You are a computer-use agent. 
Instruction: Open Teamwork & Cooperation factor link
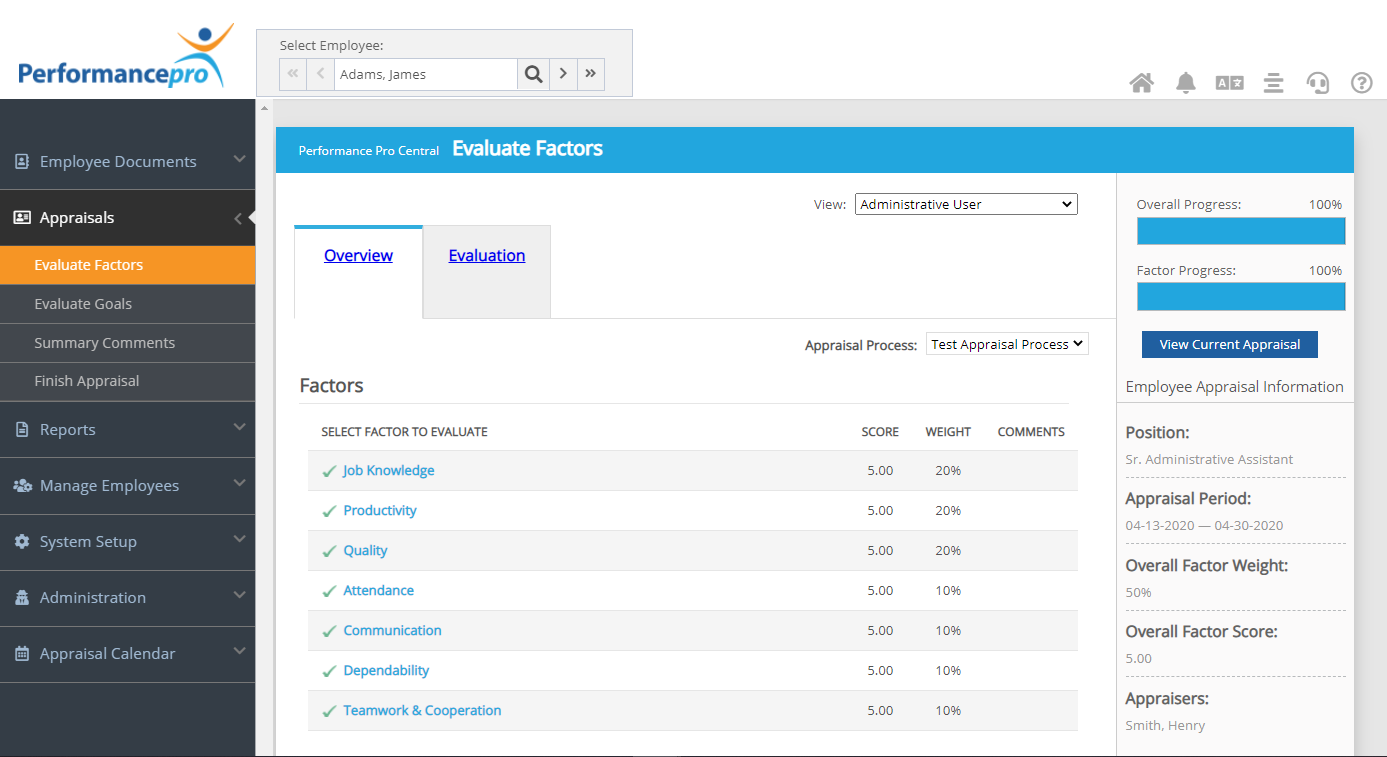[x=422, y=710]
